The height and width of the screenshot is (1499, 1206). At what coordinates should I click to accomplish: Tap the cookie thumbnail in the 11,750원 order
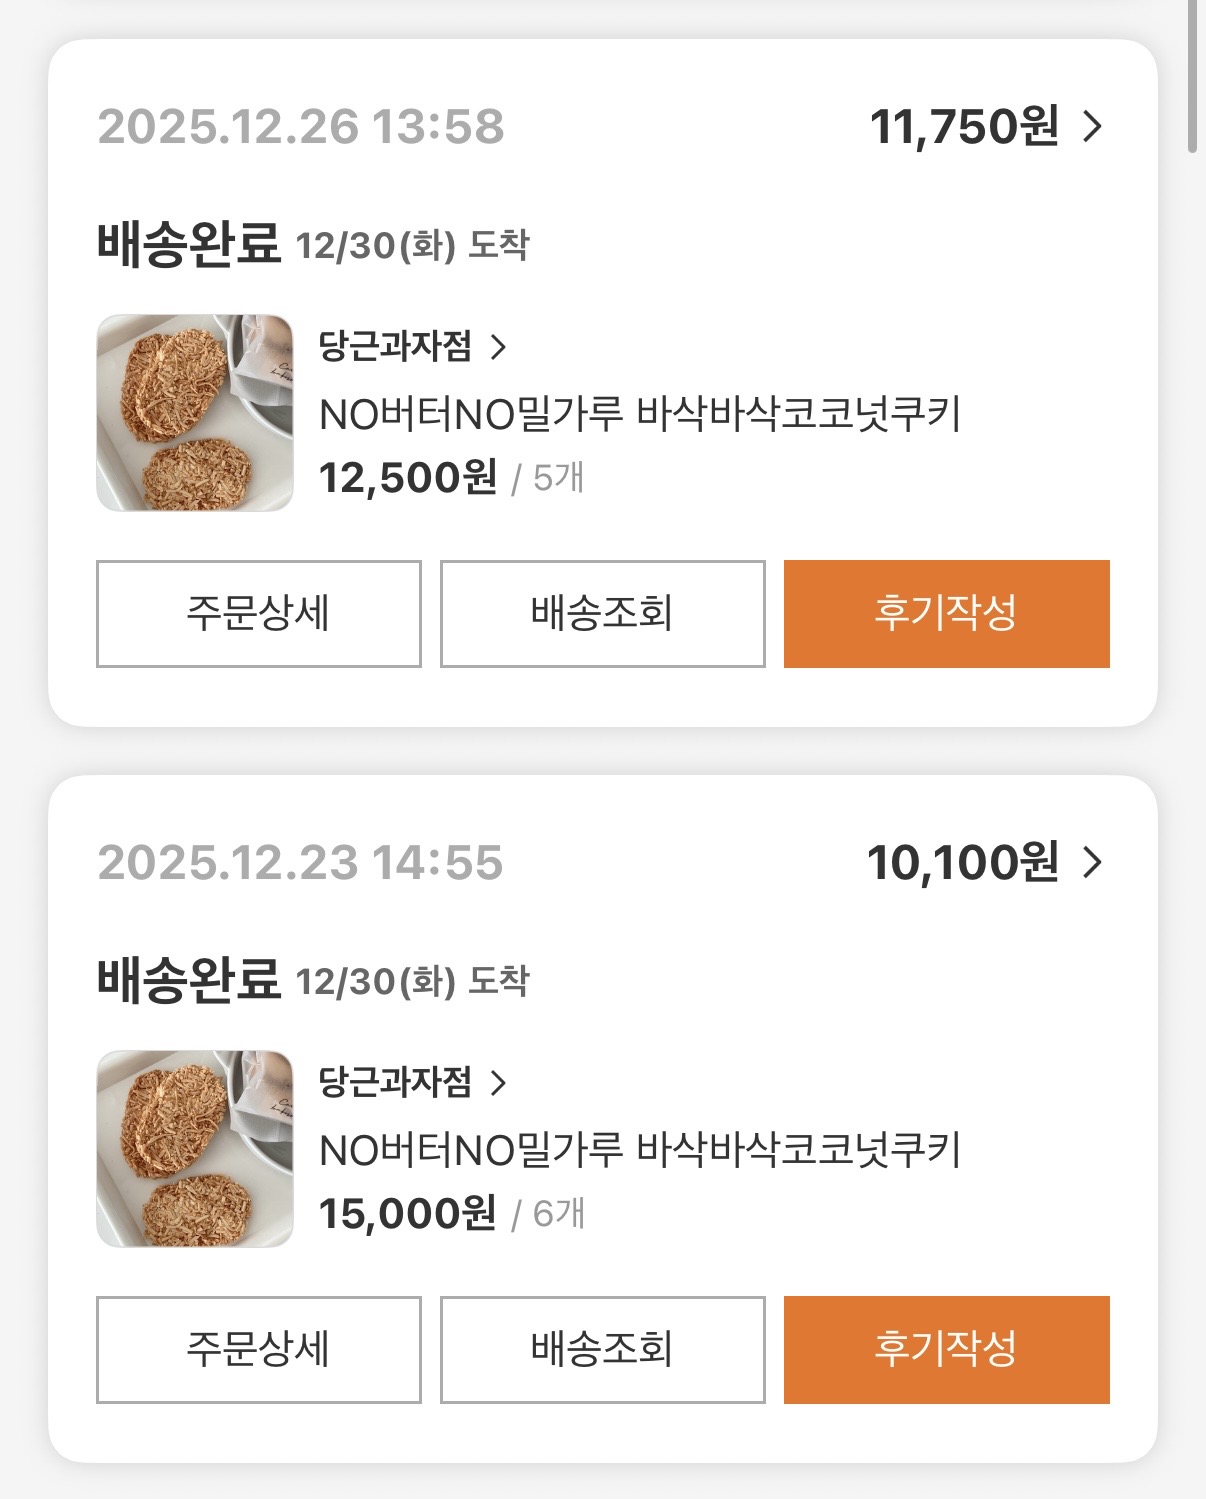pyautogui.click(x=195, y=413)
